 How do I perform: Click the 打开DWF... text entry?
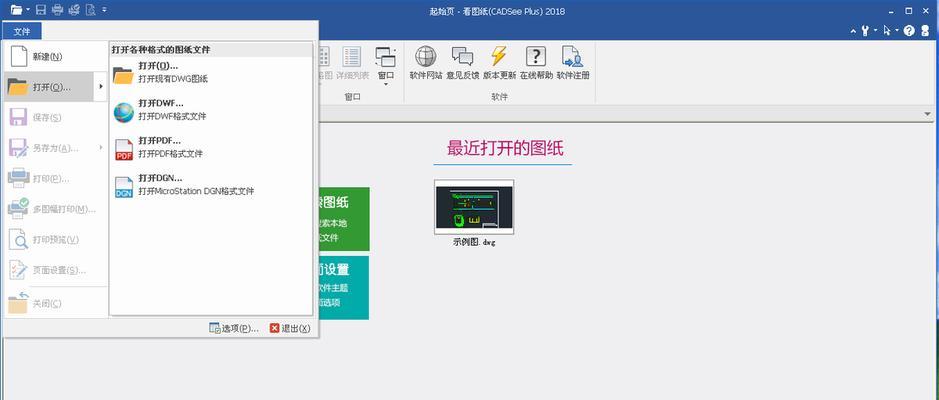point(160,103)
